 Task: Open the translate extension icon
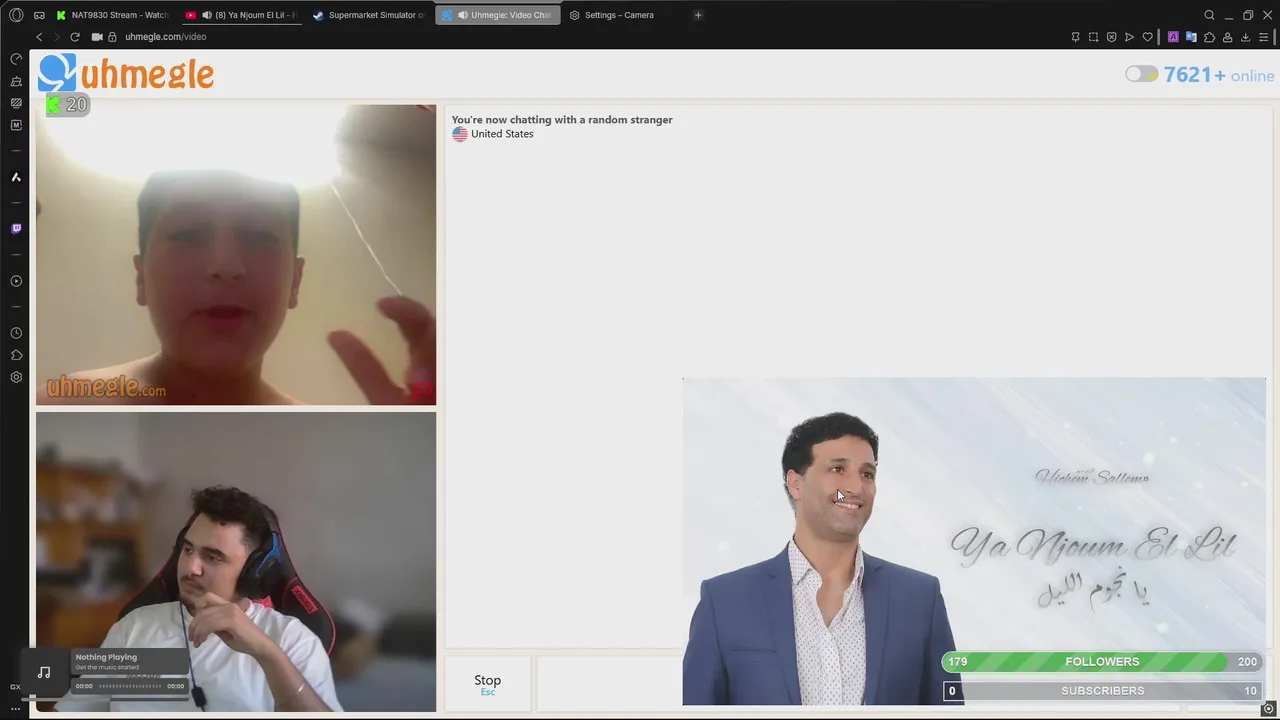1191,37
